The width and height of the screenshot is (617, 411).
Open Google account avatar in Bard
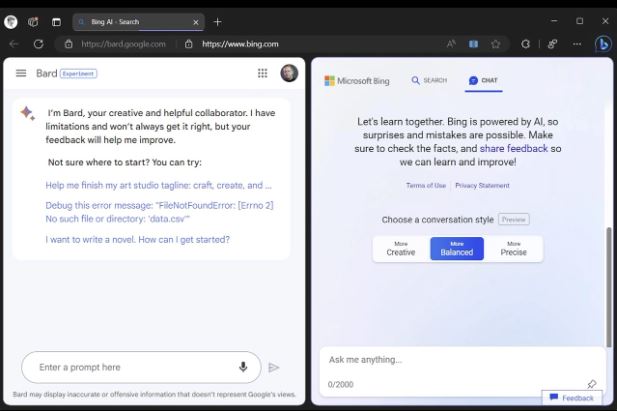coord(289,73)
